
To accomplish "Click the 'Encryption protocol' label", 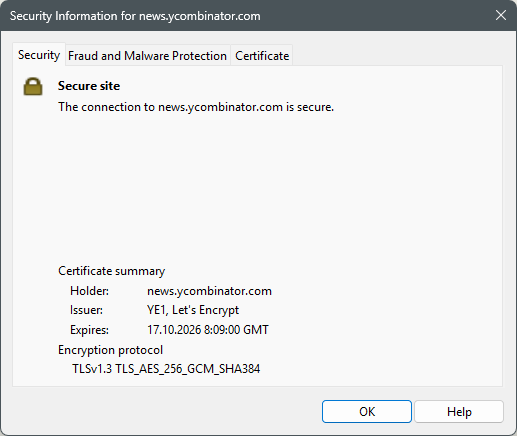I will (110, 350).
